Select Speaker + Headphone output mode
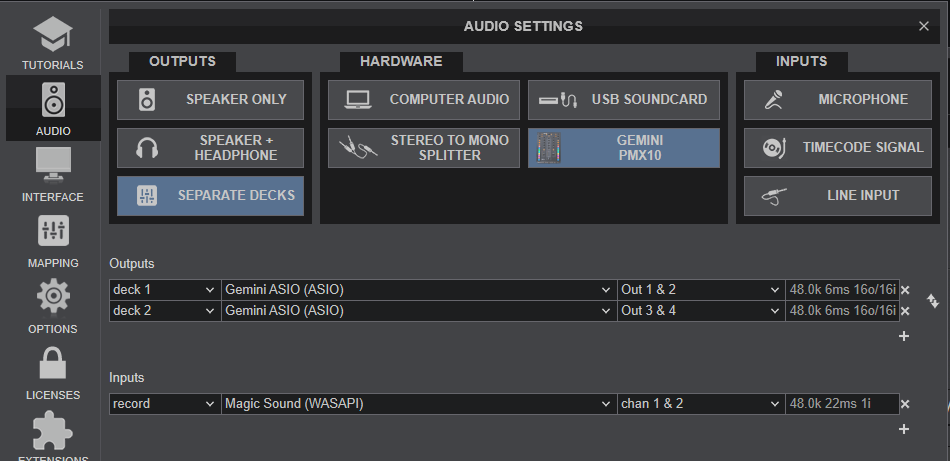950x461 pixels. coord(211,148)
